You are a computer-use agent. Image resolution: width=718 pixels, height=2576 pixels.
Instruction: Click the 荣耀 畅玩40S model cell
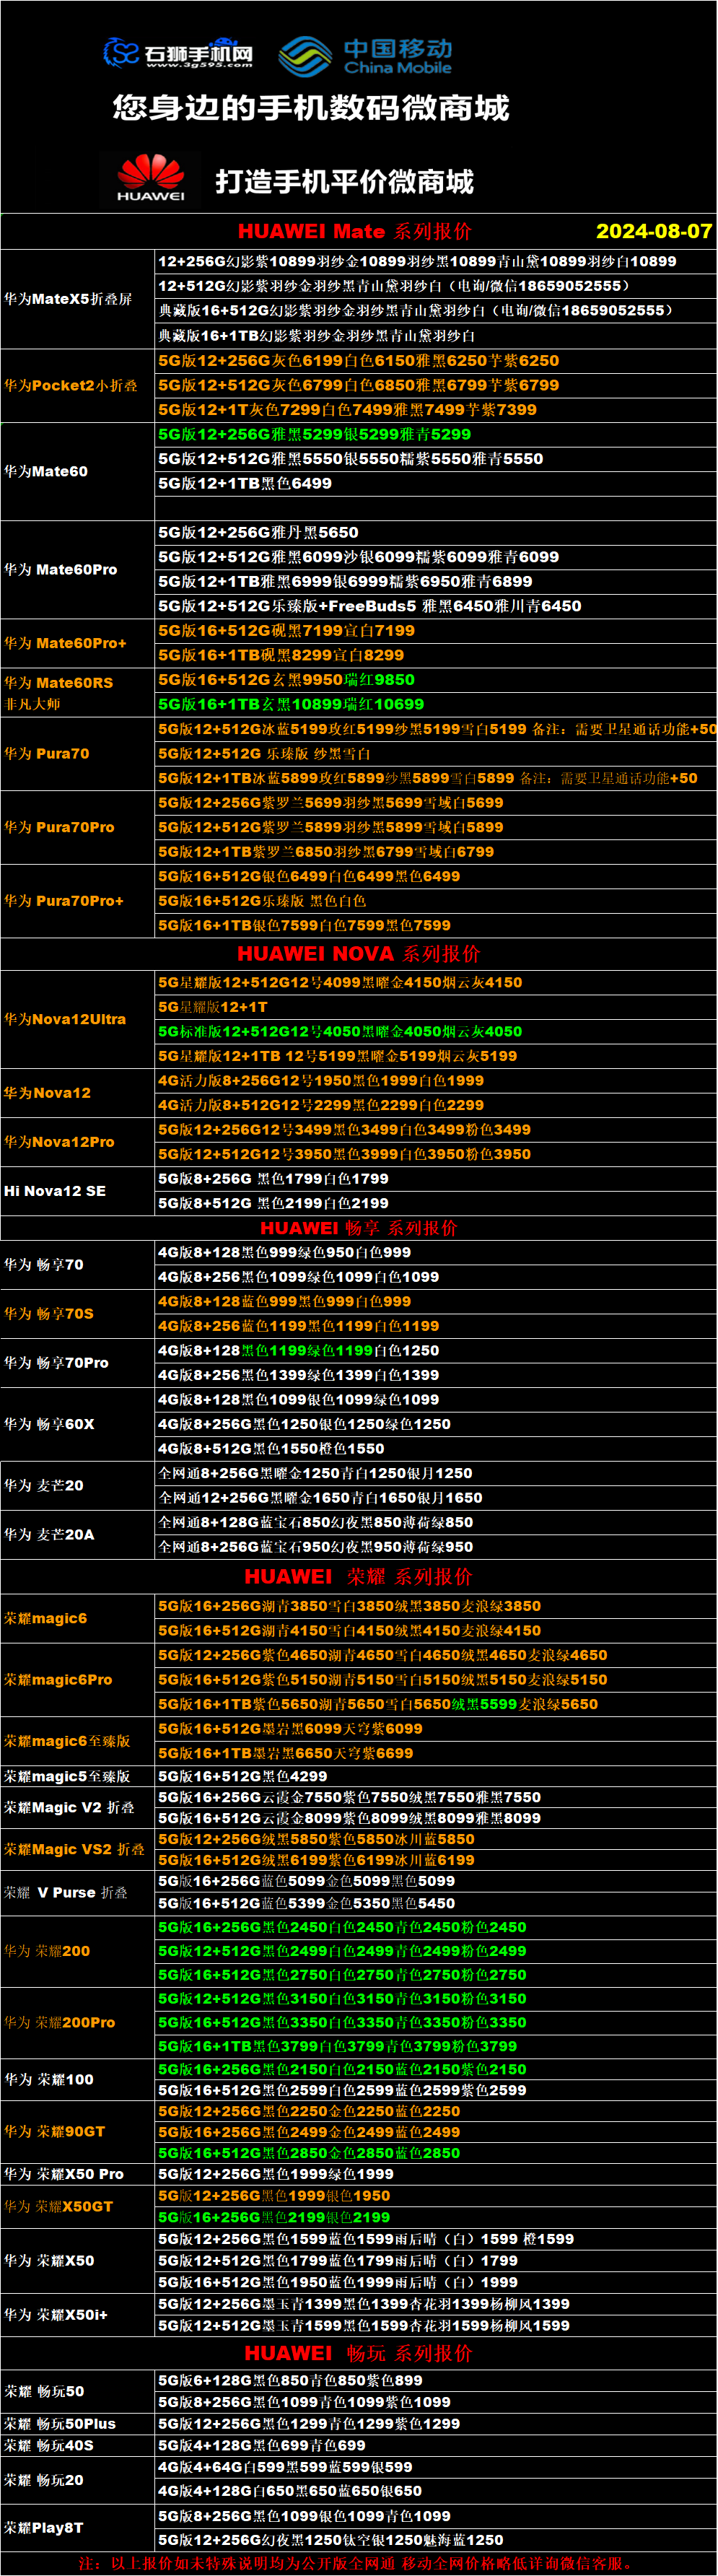(78, 2445)
